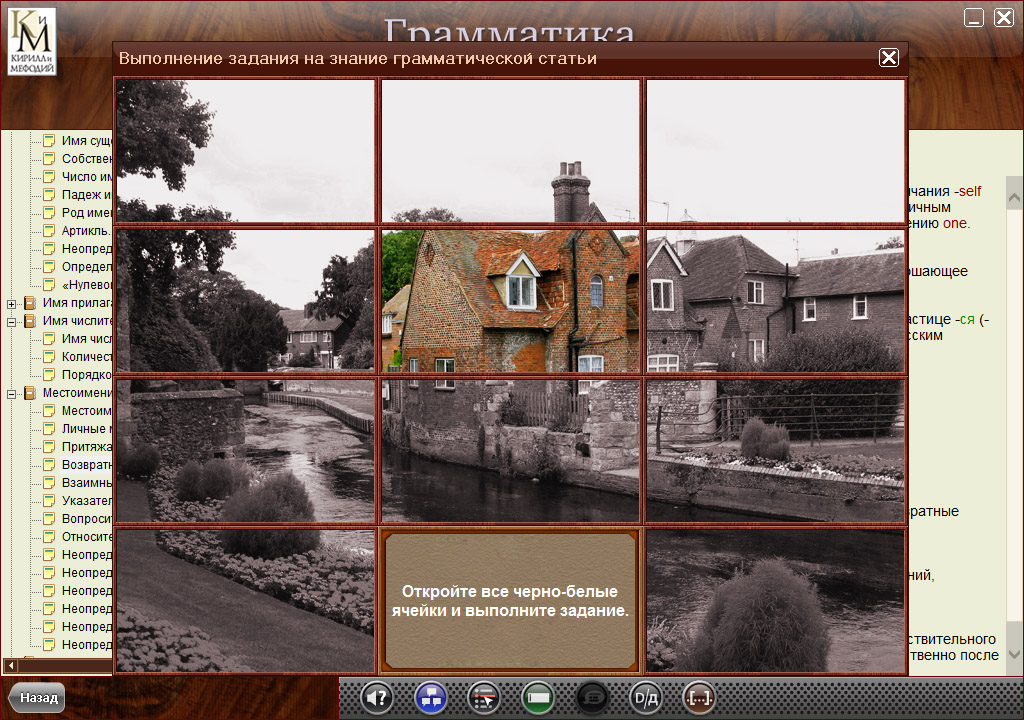Close the Грамматика main window

tap(1004, 18)
